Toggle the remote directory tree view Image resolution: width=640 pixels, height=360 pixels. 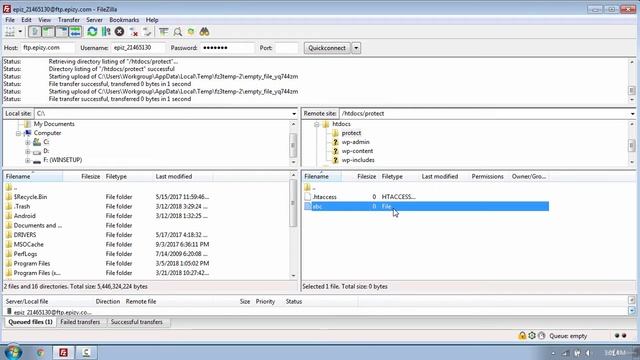(x=62, y=32)
